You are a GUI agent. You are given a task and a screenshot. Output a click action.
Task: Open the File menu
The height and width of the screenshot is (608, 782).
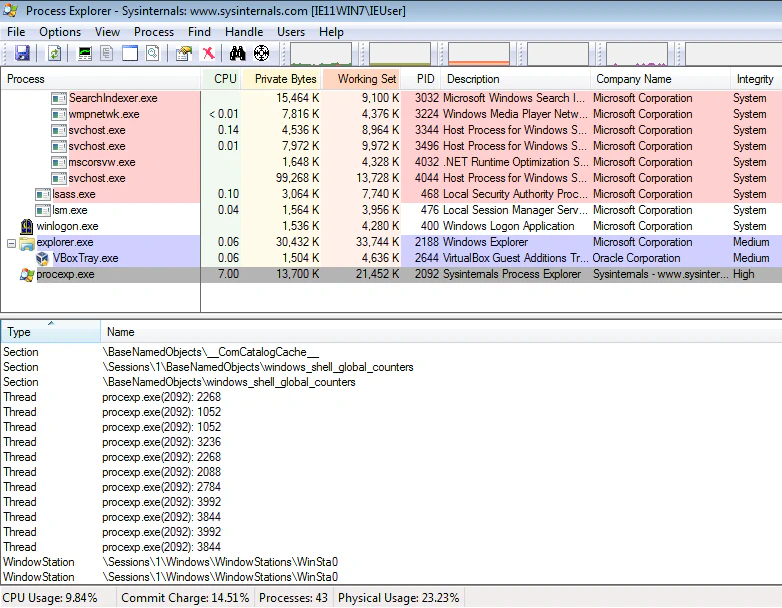(x=16, y=32)
